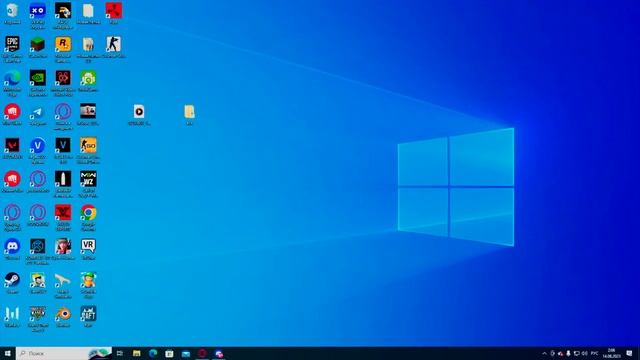Open the blank text document desktop file
The image size is (640, 360).
88,11
